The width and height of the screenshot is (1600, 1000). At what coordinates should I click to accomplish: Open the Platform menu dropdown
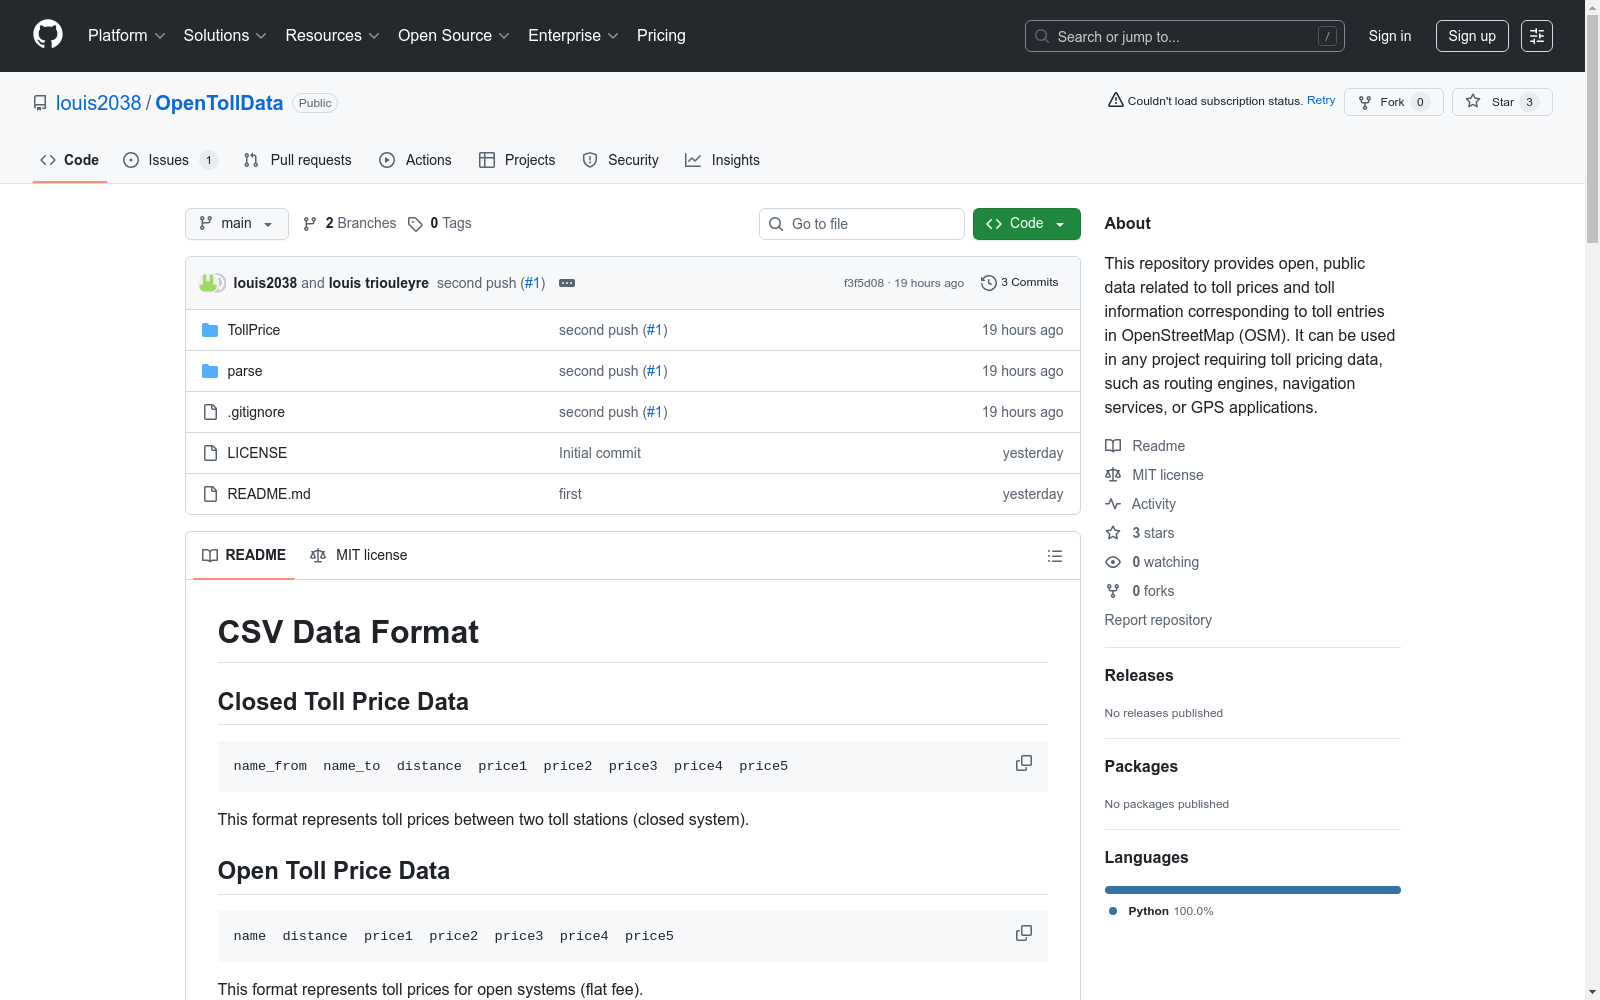coord(126,36)
